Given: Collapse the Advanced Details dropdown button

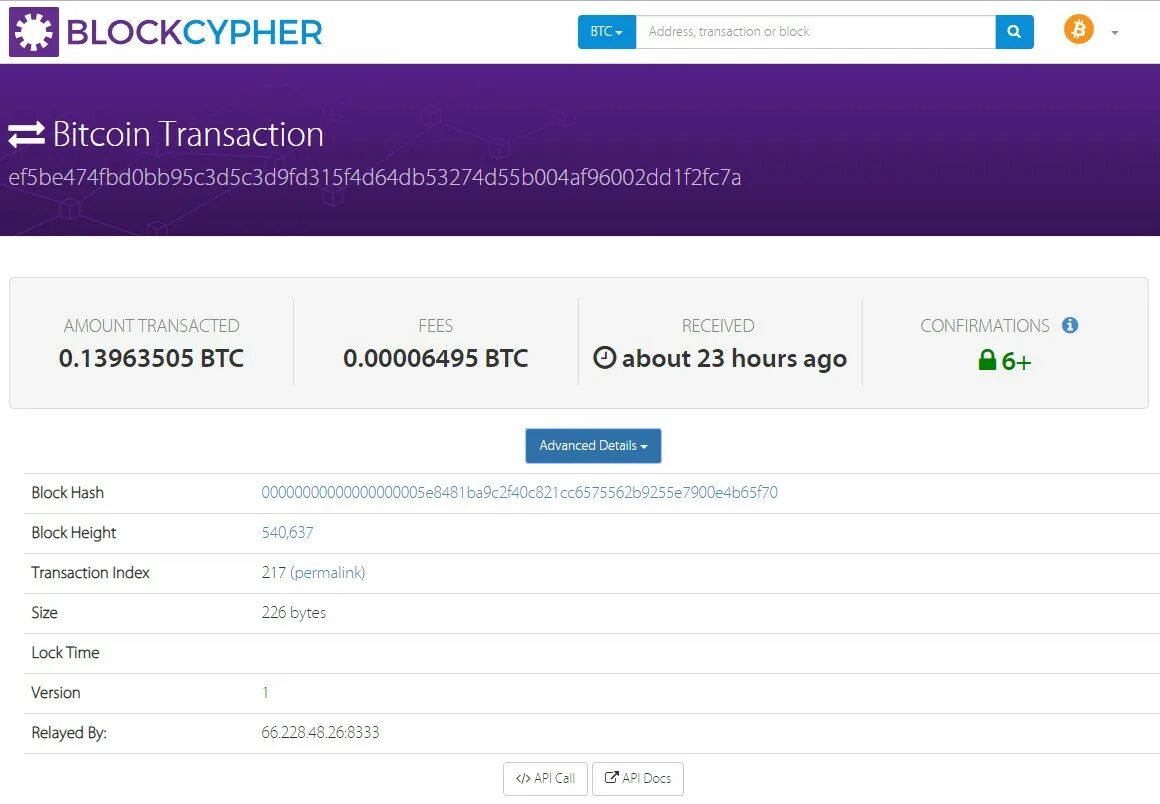Looking at the screenshot, I should [x=593, y=446].
